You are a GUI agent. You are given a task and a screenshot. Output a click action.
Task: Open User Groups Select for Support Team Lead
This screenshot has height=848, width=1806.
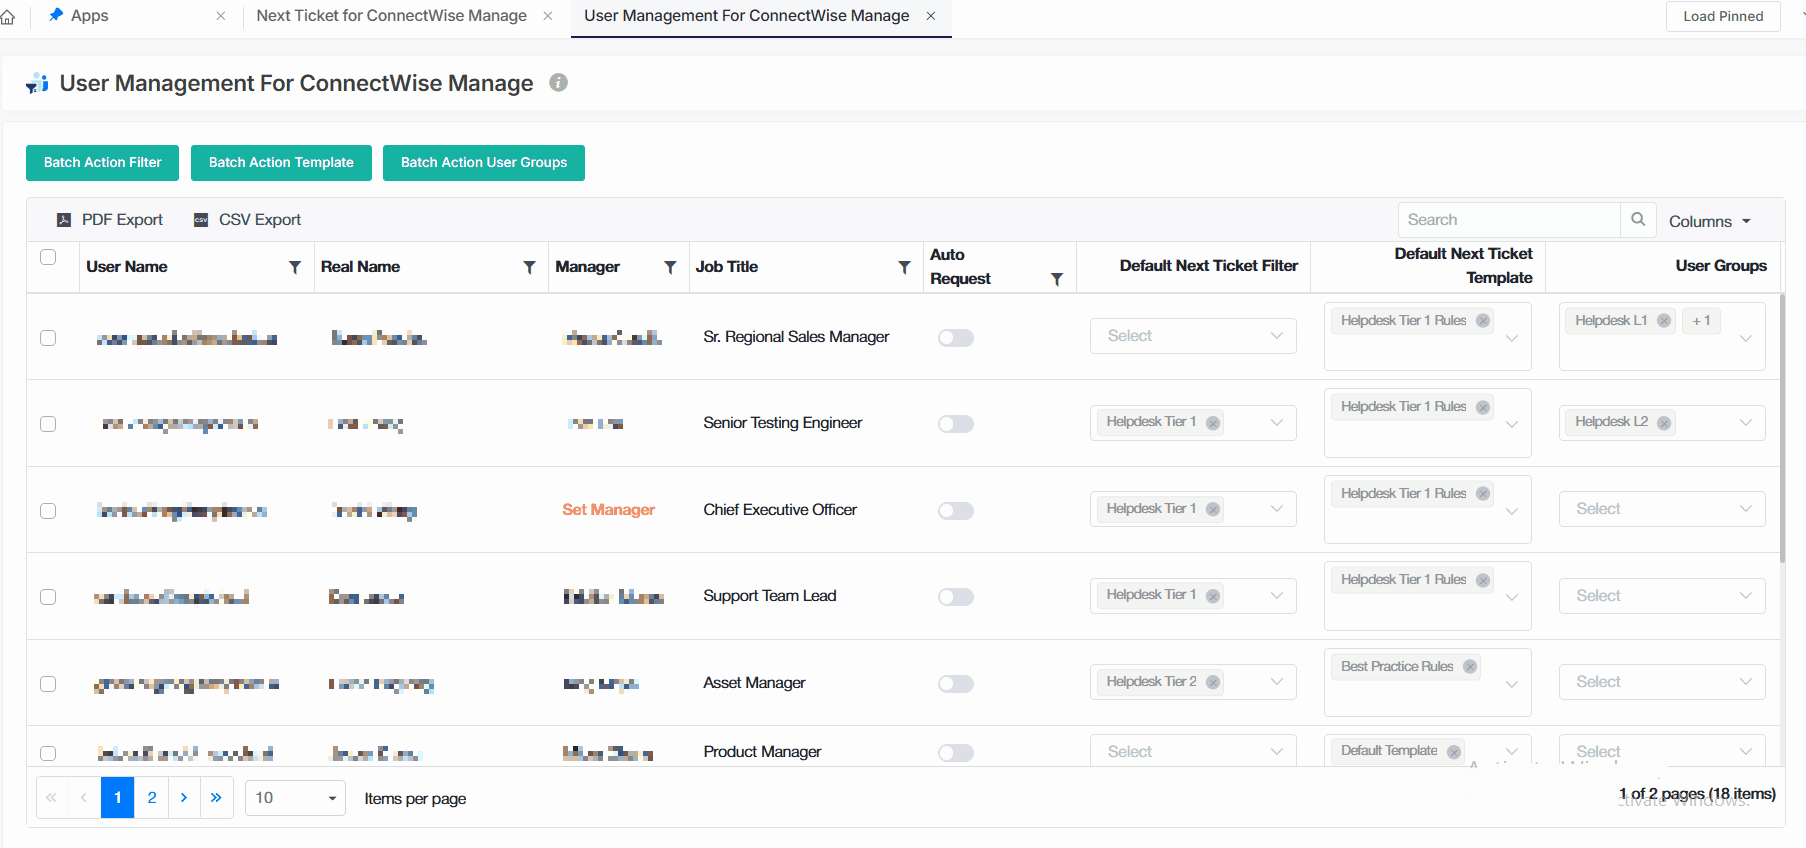[x=1662, y=596]
